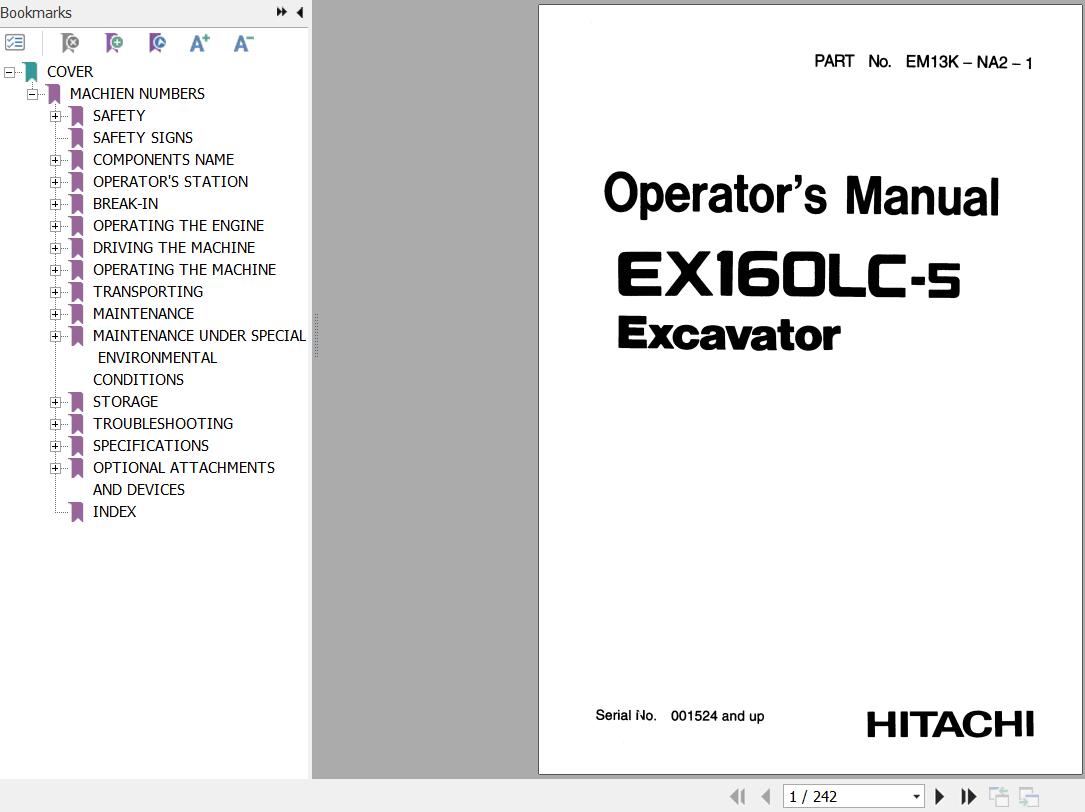Open OPERATING THE ENGINE bookmark label

[179, 226]
